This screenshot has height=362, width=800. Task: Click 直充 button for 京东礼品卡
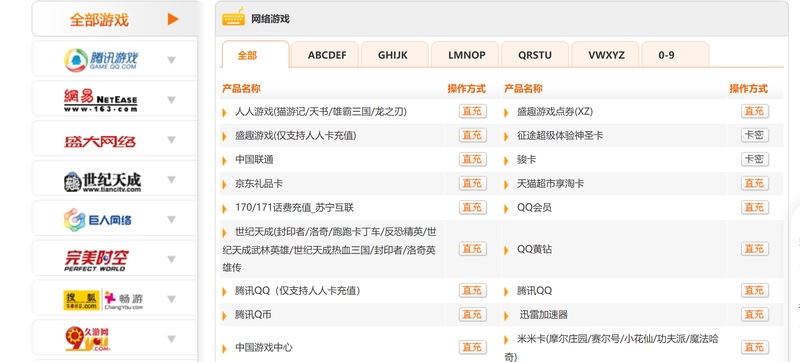472,183
